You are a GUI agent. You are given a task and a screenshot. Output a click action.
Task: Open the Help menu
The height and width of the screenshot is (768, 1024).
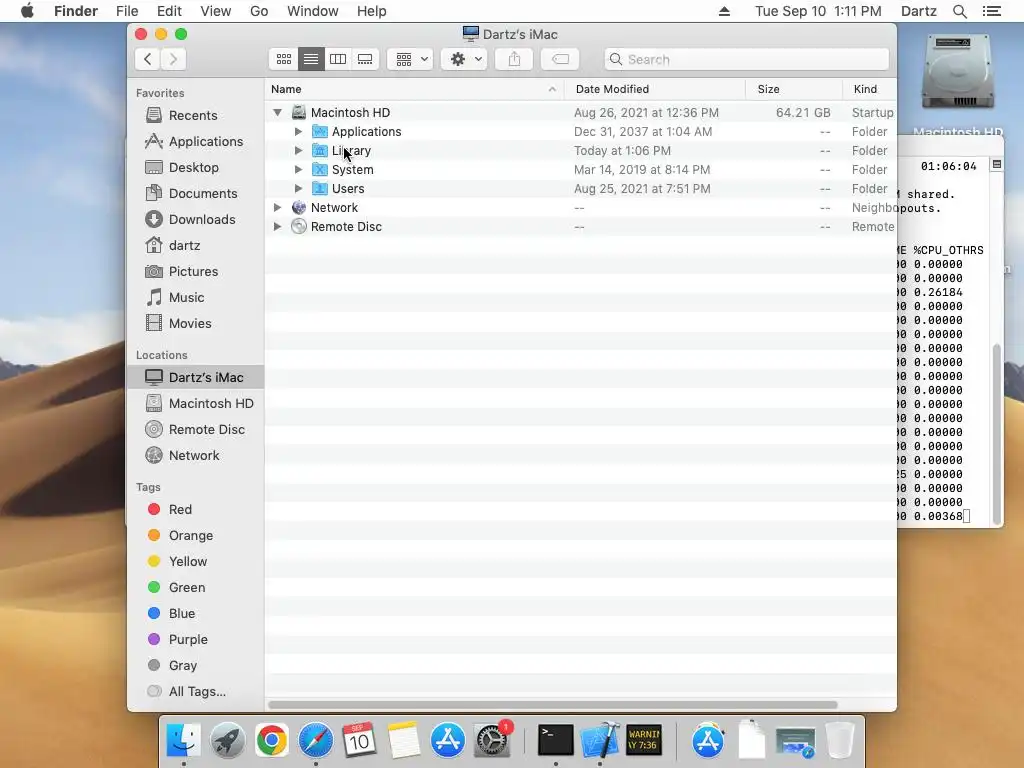(x=372, y=11)
